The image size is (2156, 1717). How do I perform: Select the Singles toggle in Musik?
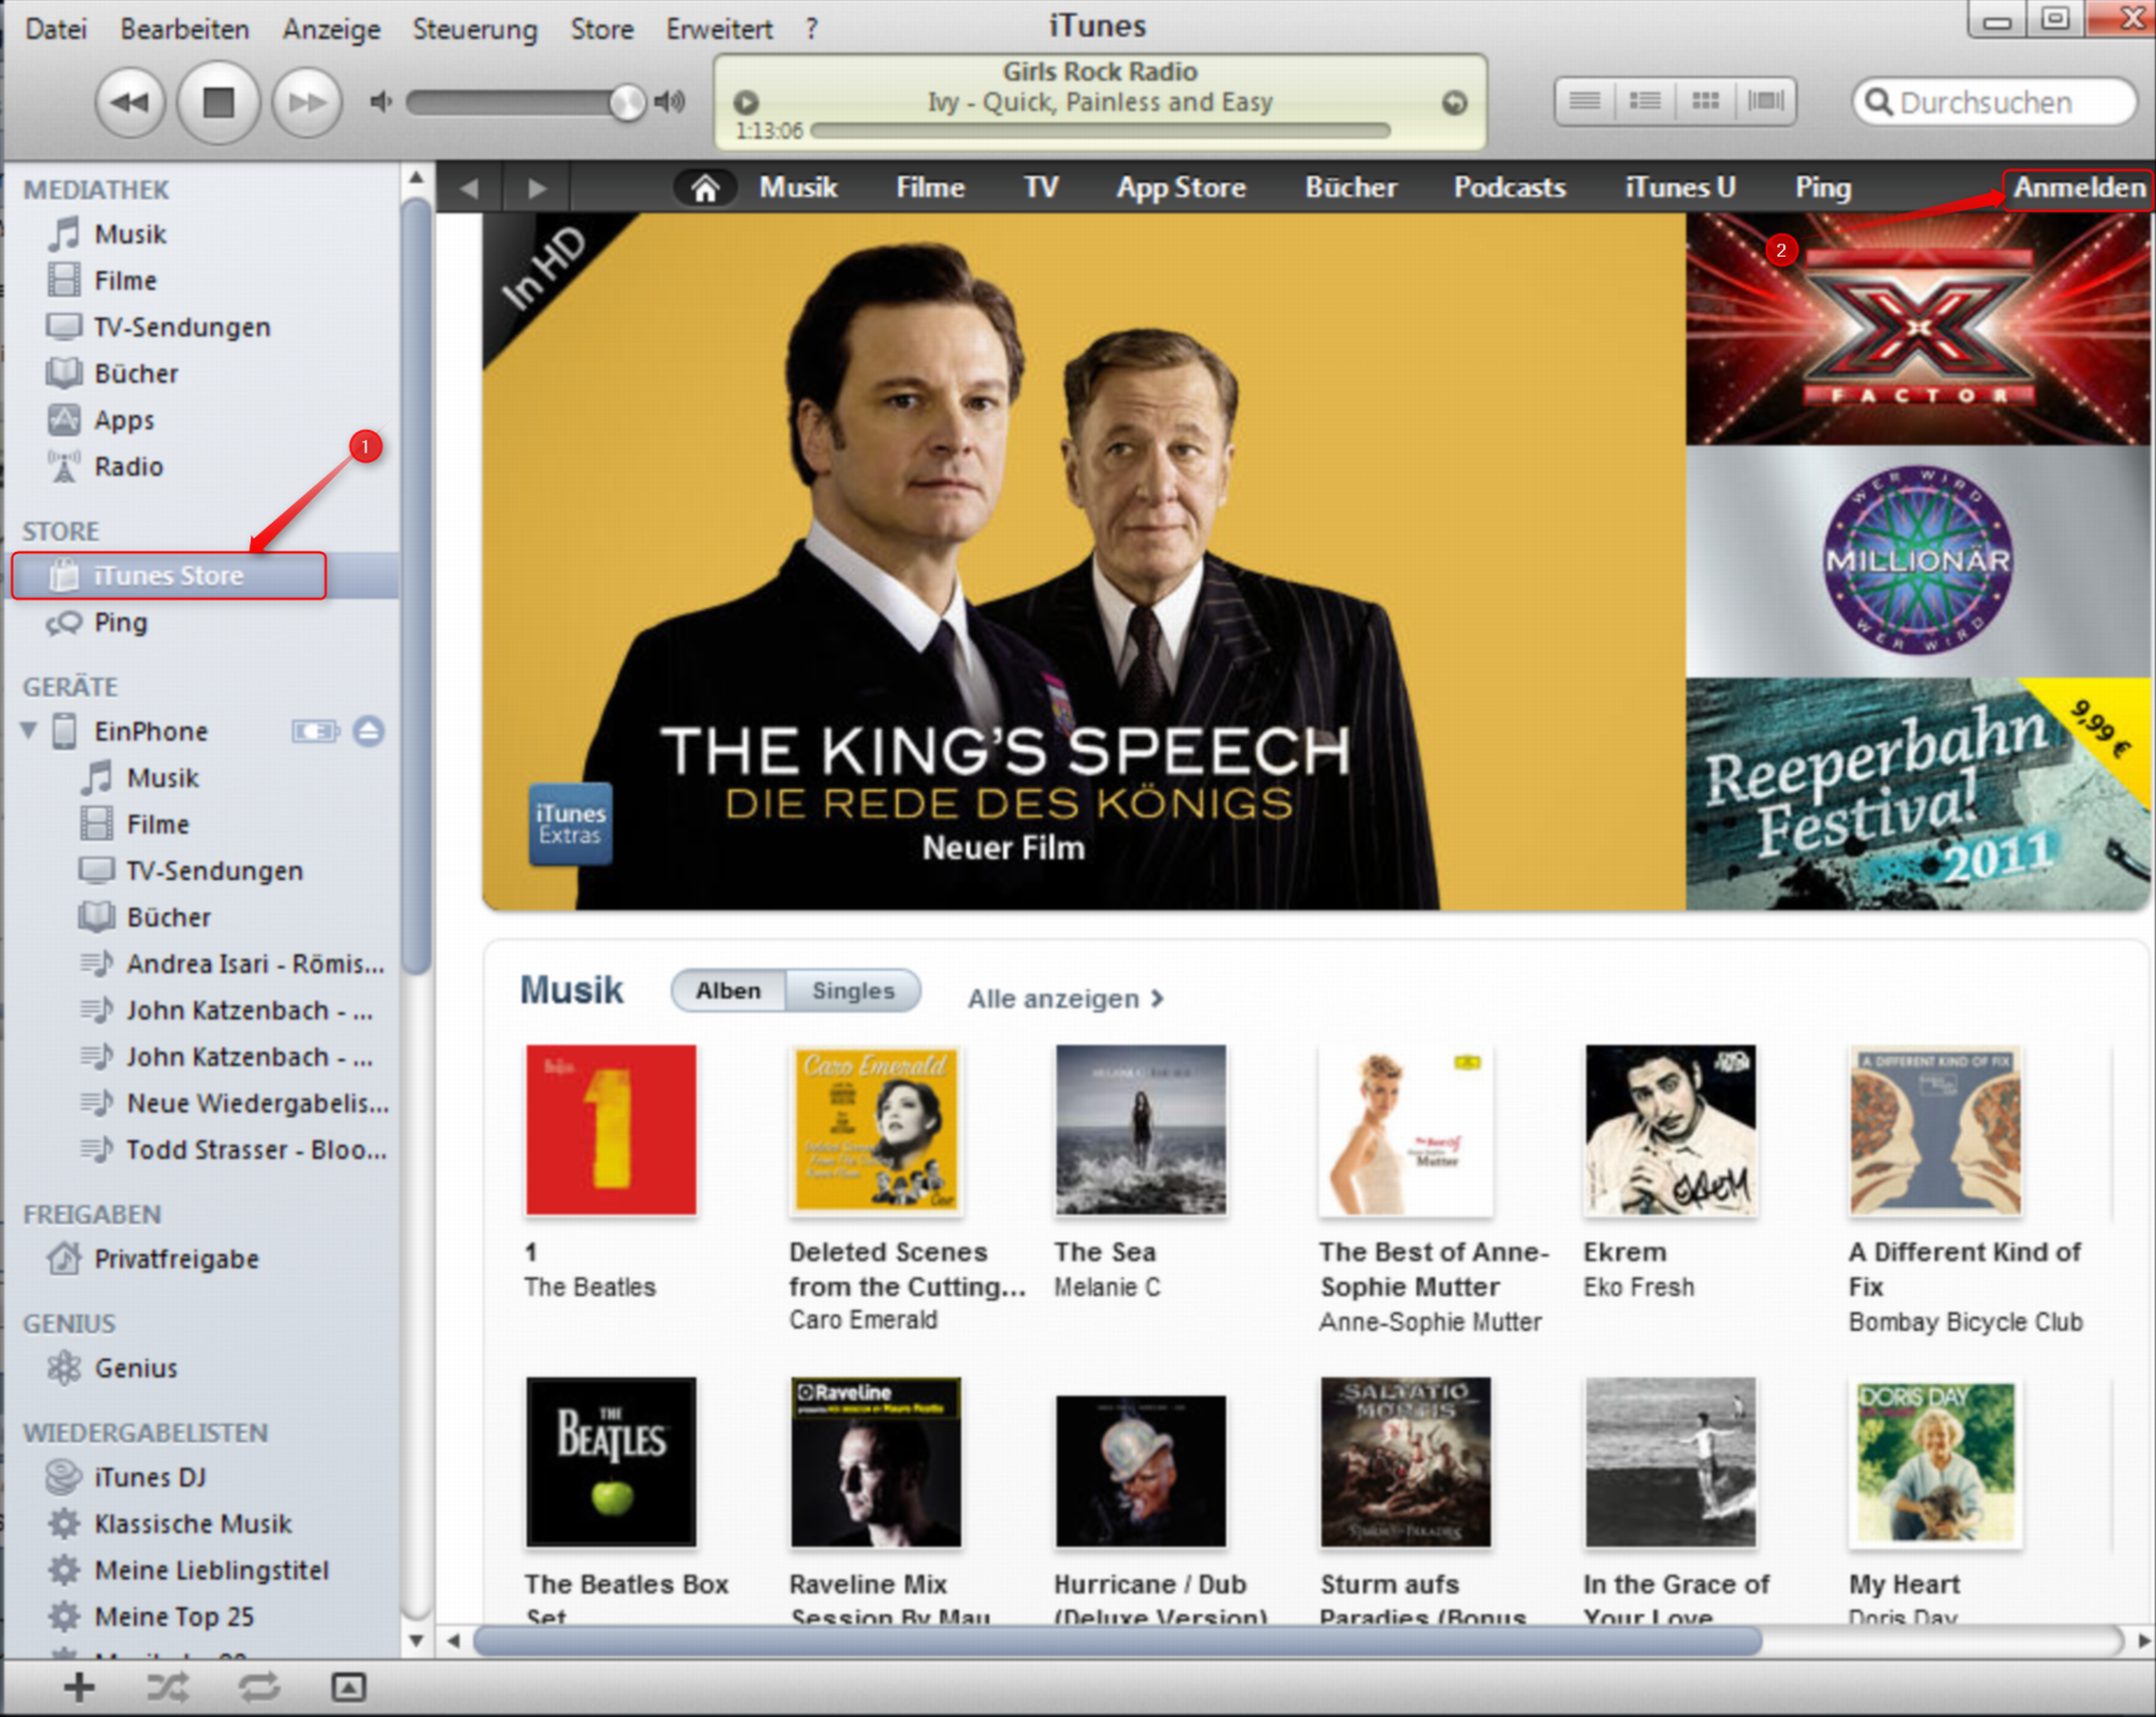click(852, 991)
